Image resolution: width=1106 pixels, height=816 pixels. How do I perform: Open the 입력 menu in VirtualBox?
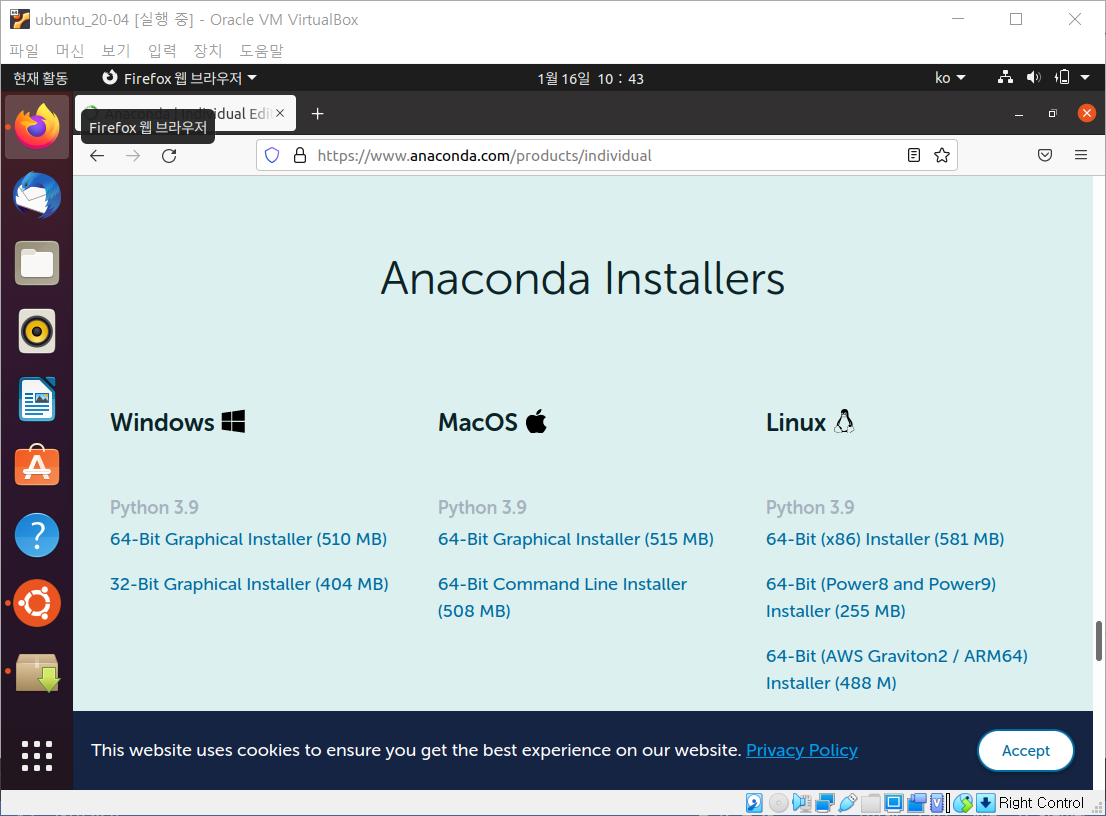click(x=162, y=51)
